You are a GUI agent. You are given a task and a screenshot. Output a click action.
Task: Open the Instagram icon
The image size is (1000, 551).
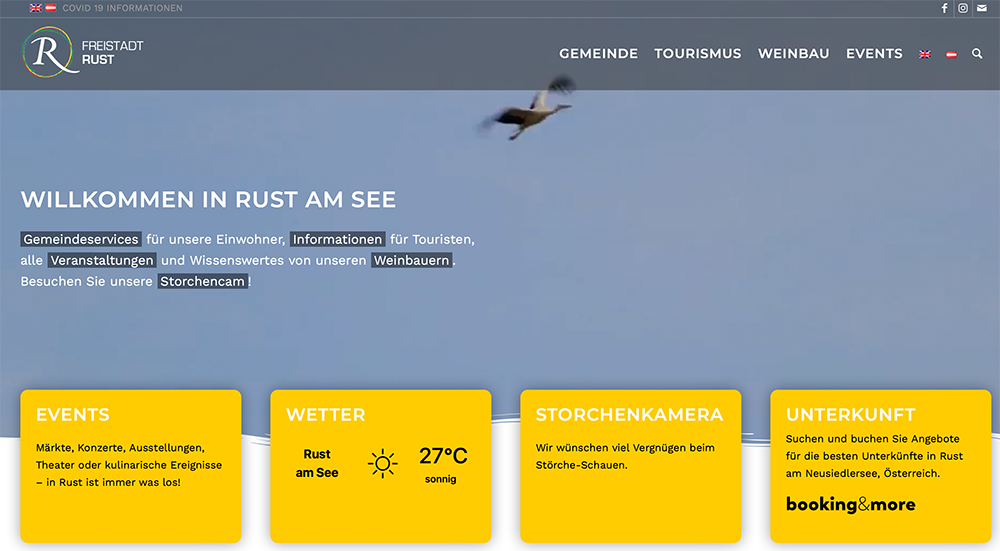tap(963, 8)
